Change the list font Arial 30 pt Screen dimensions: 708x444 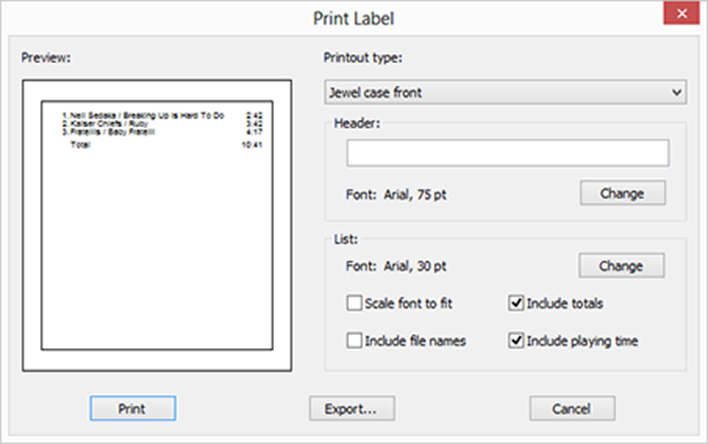click(621, 266)
